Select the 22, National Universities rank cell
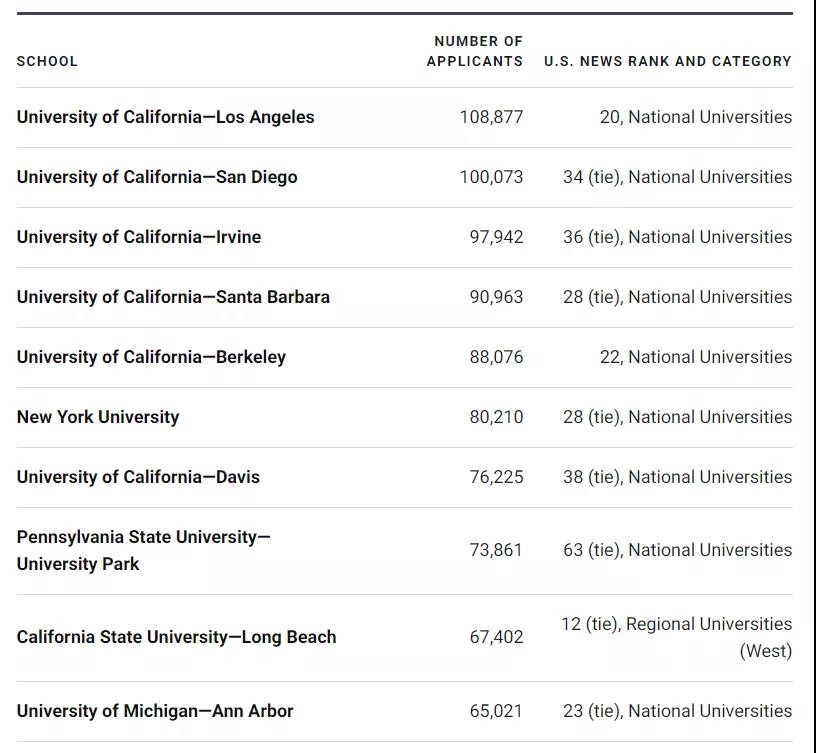The width and height of the screenshot is (816, 753). point(696,357)
